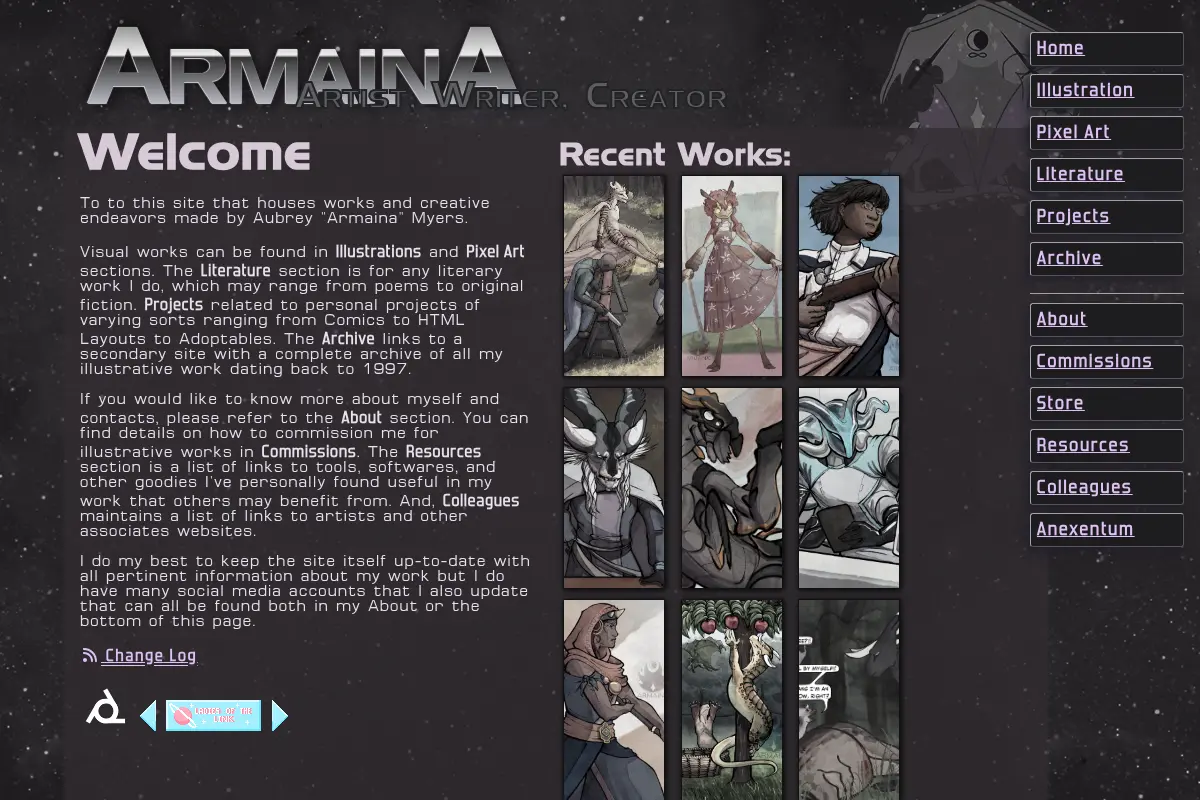Image resolution: width=1200 pixels, height=800 pixels.
Task: Open thumbnail of woman in red headscarf
Action: click(614, 699)
